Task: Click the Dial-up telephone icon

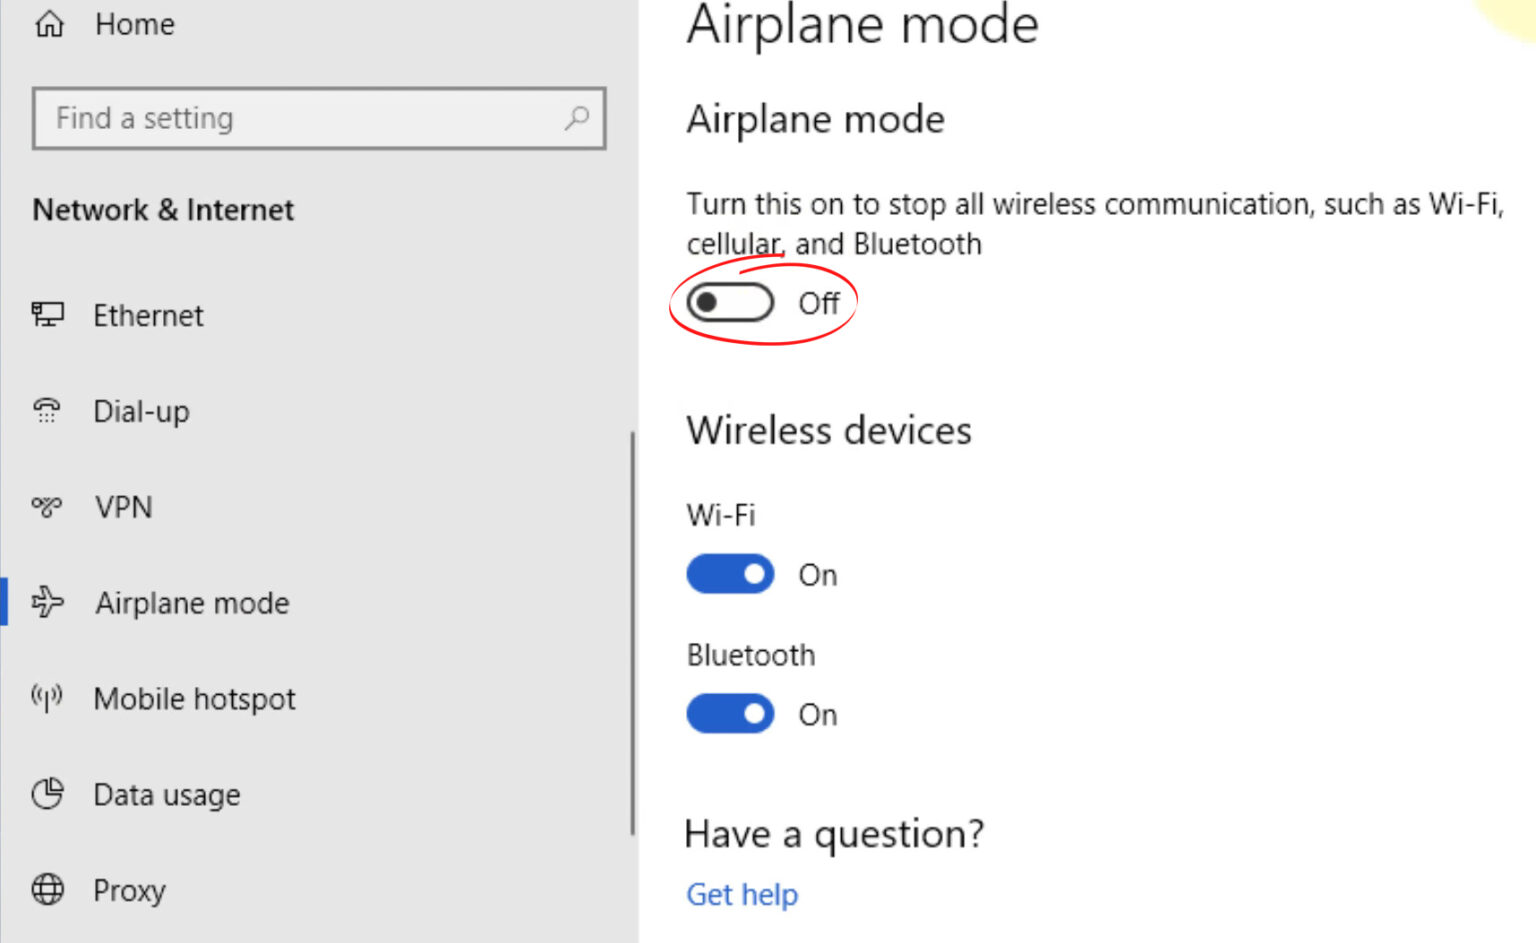Action: tap(48, 410)
